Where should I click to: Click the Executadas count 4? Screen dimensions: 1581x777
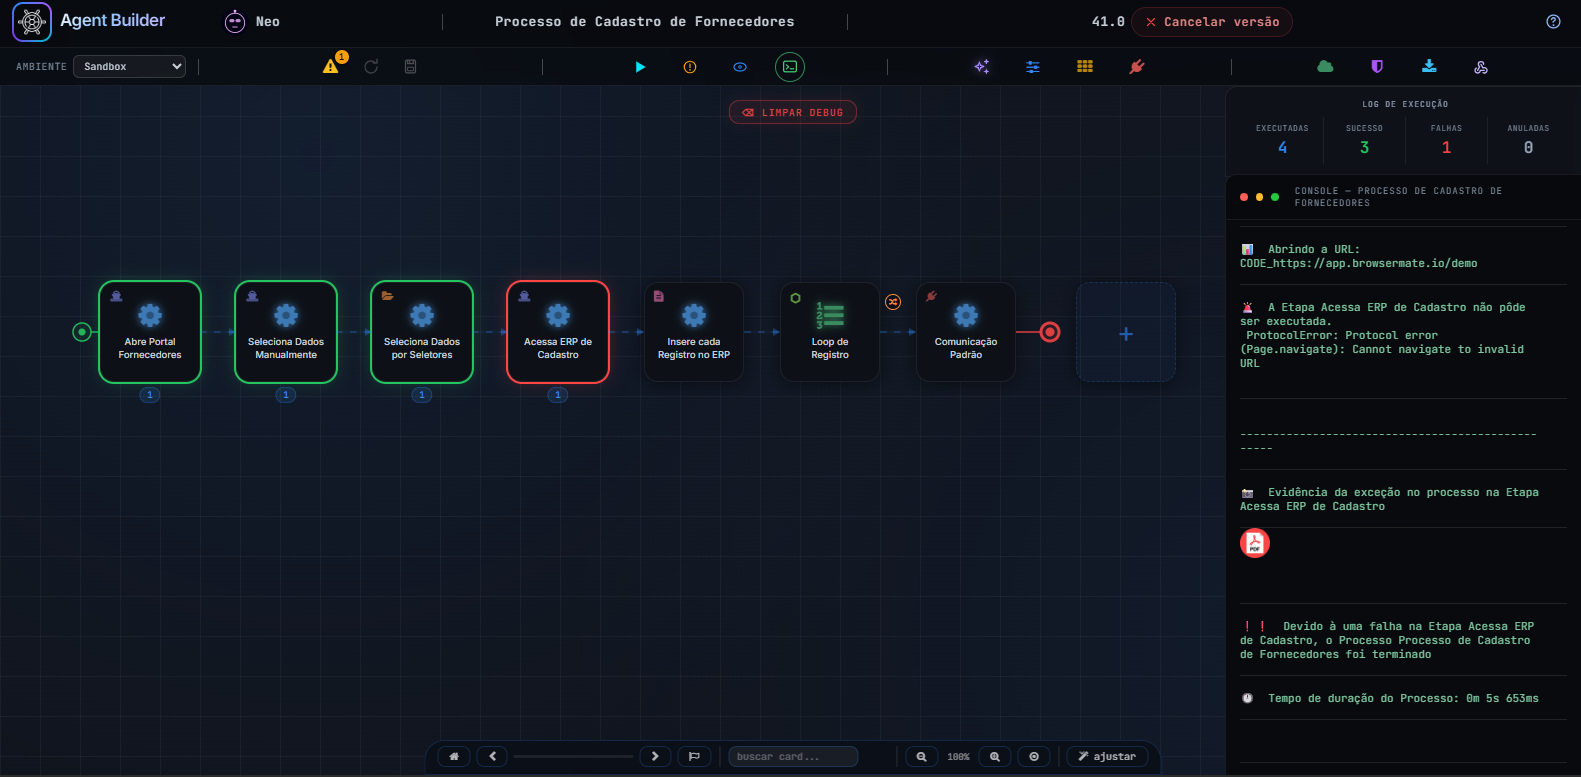click(x=1283, y=147)
